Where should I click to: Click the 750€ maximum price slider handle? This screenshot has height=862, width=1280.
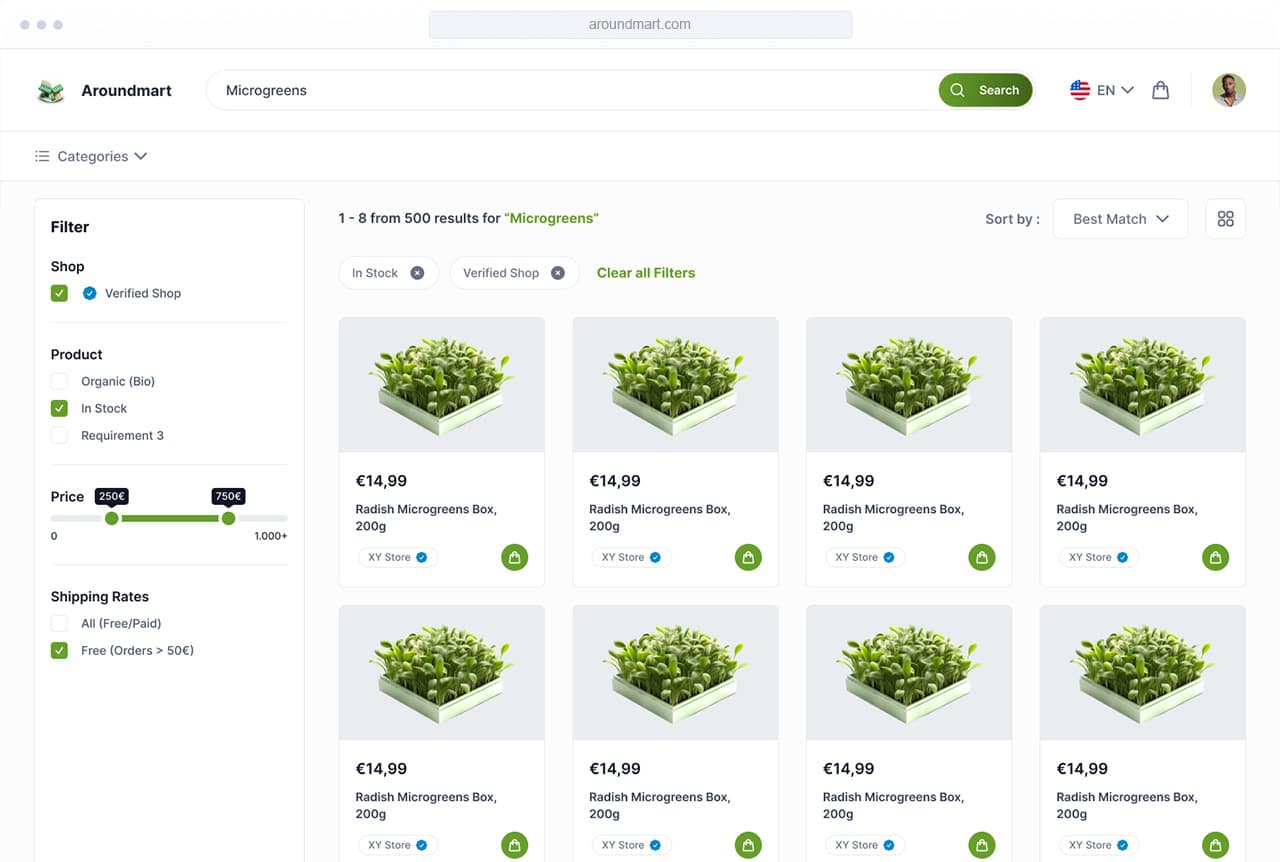228,518
